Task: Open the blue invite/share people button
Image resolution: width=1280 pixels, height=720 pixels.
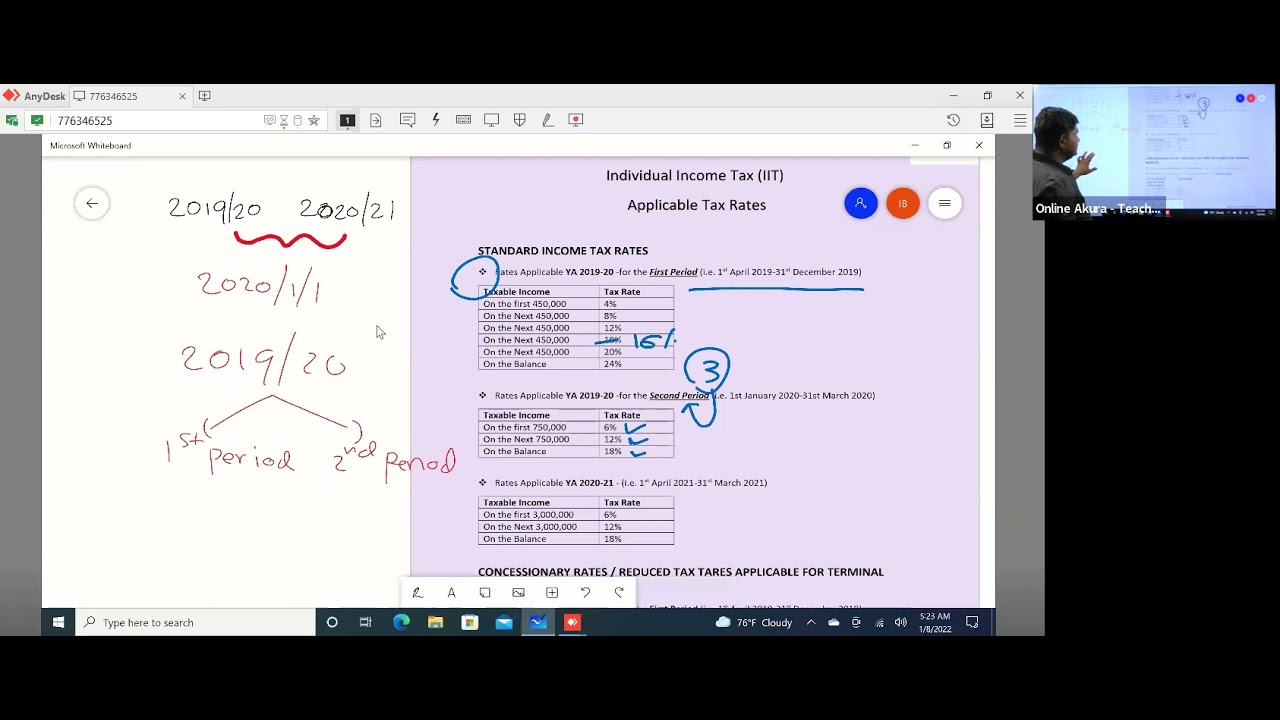Action: pyautogui.click(x=860, y=204)
